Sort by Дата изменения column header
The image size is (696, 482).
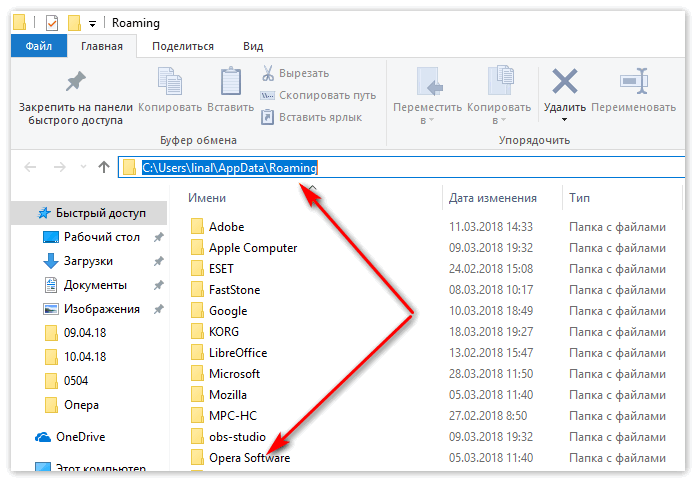(x=492, y=198)
